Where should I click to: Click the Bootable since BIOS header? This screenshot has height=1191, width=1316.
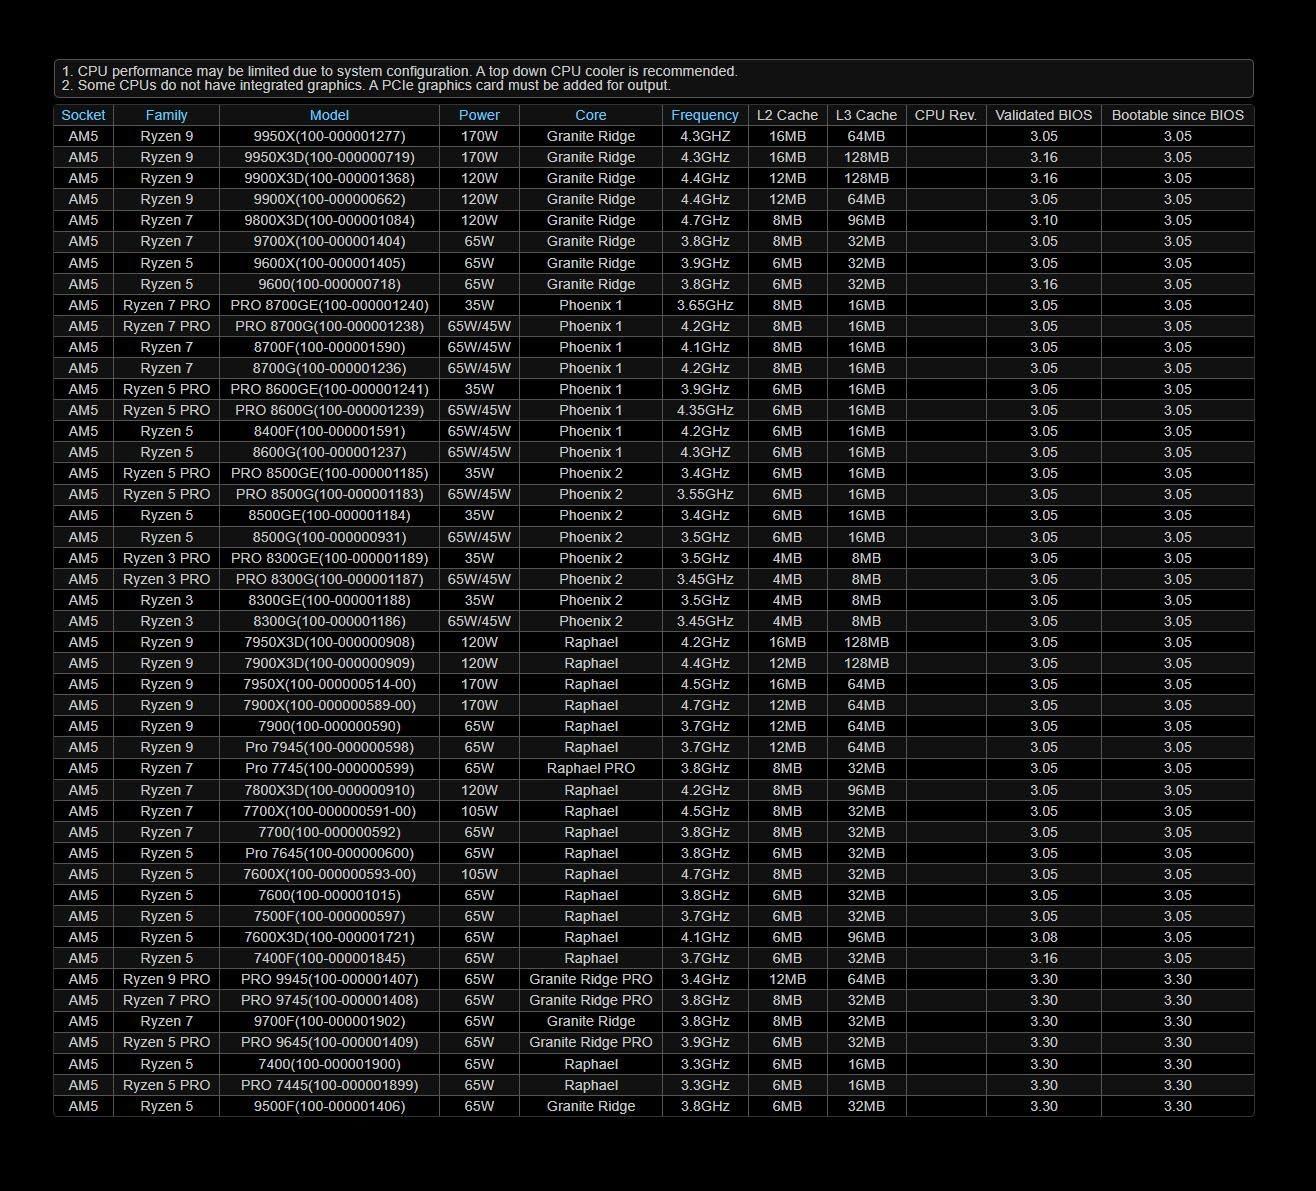click(1177, 115)
